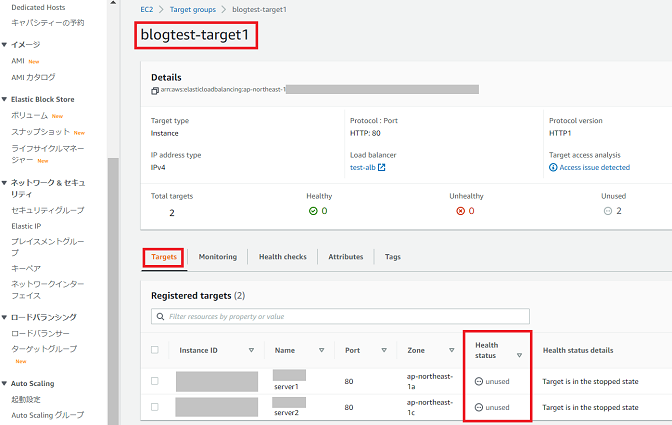Open キーペア in sidebar
Screen dimensions: 672x425
coord(26,269)
